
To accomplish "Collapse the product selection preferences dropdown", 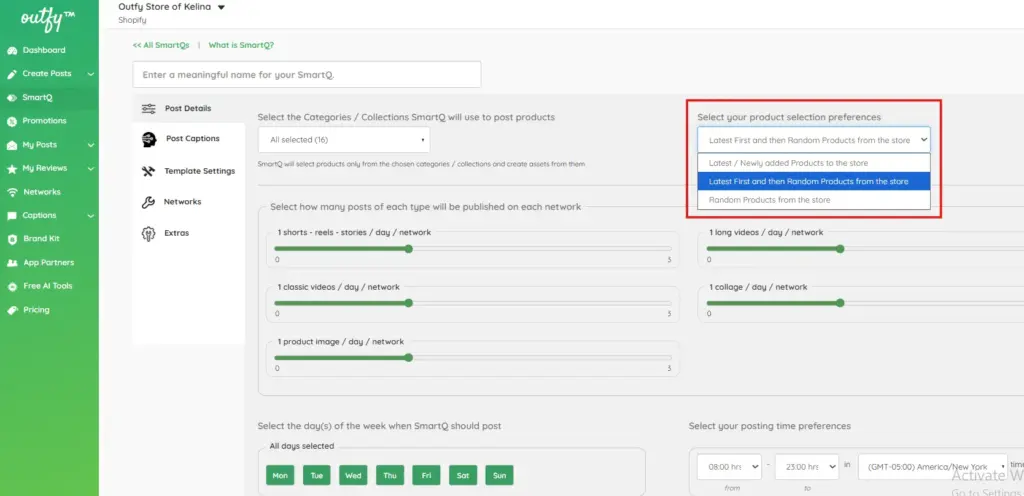I will (x=814, y=140).
